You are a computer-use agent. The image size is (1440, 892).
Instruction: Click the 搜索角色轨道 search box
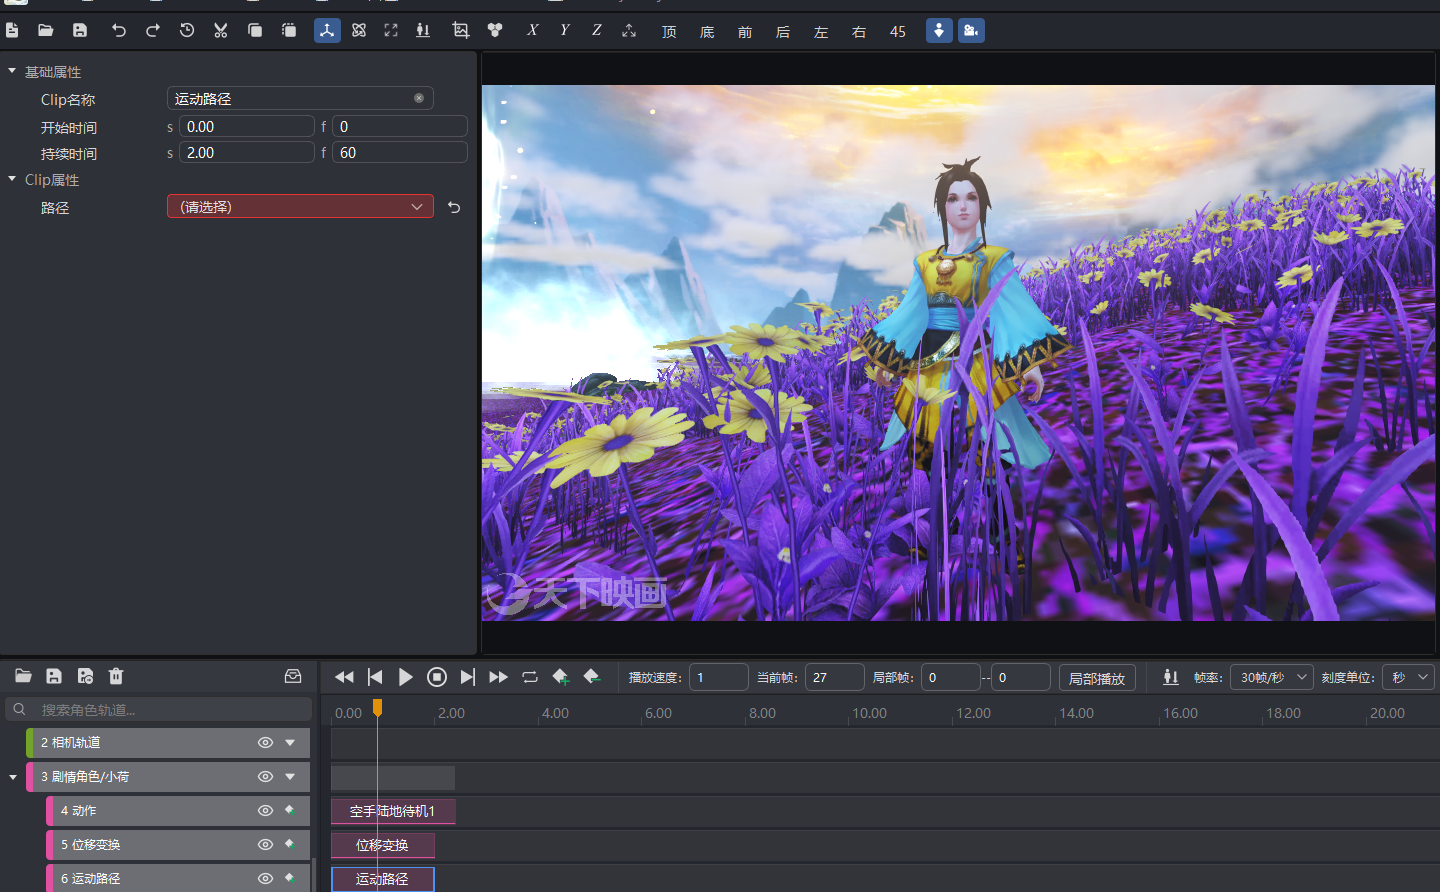click(159, 709)
